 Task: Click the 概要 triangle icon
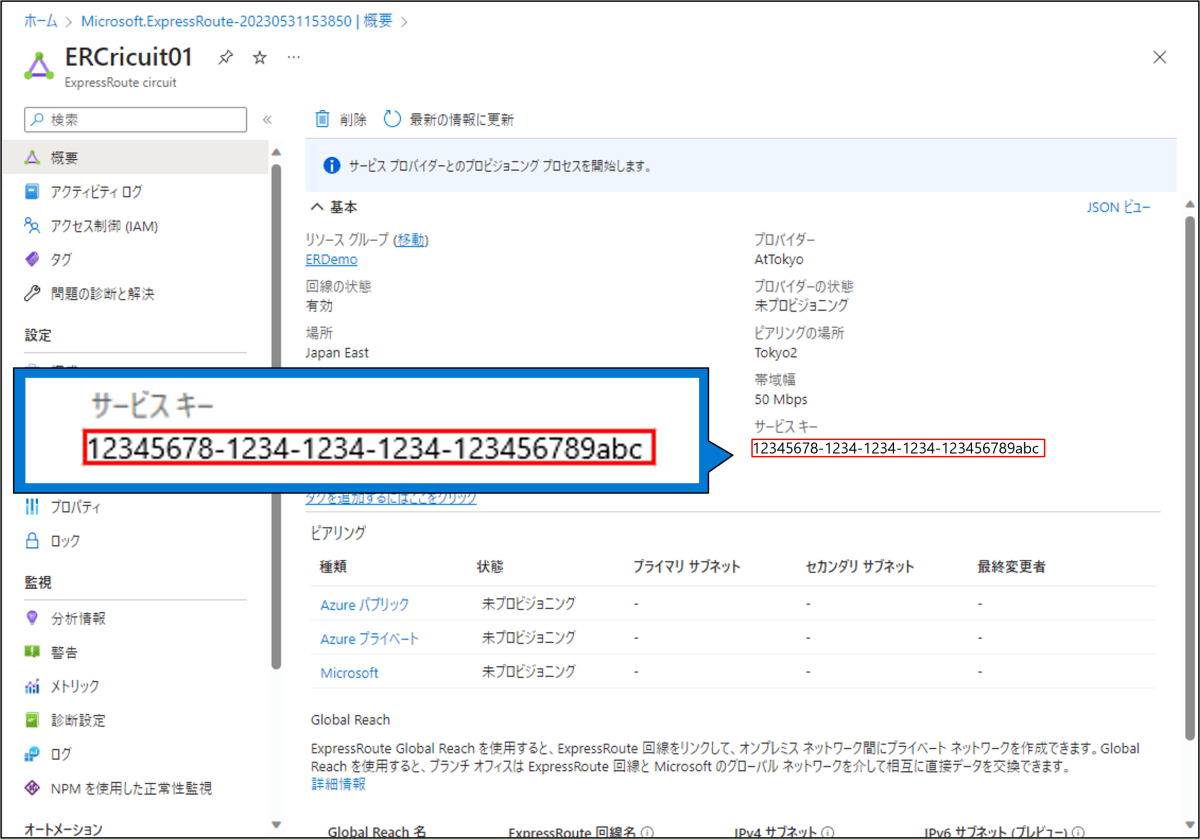tap(32, 158)
